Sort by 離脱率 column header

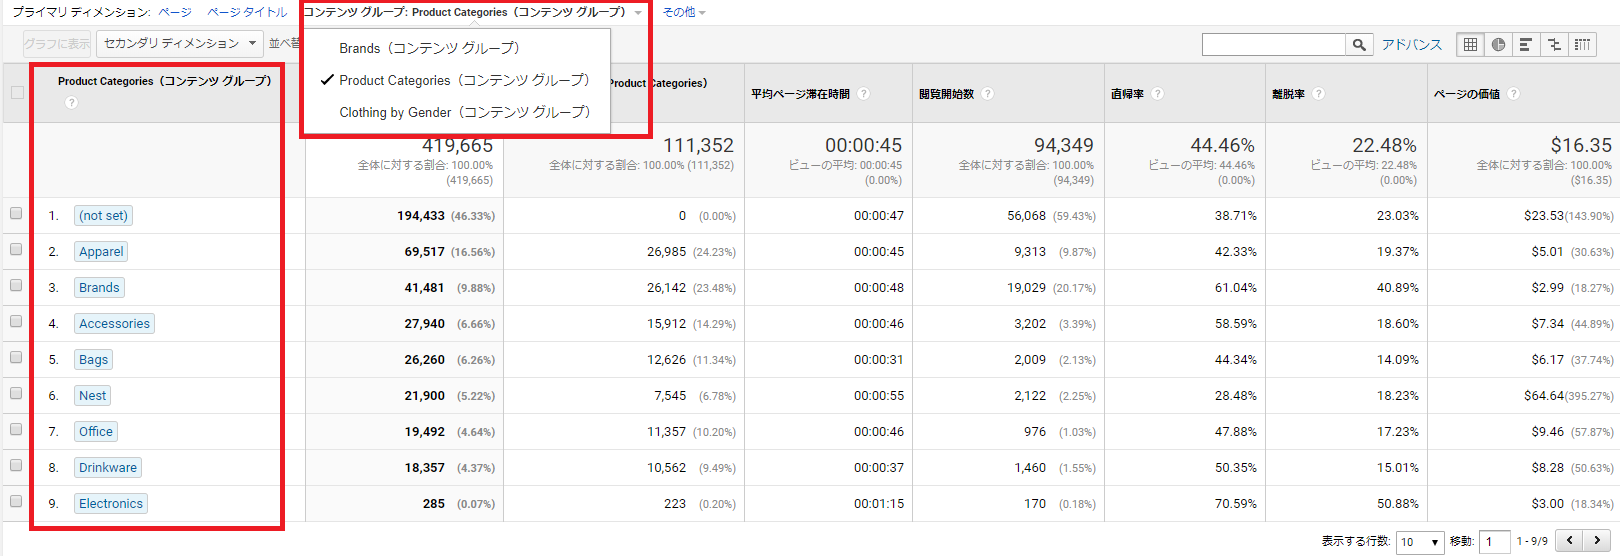[x=1288, y=94]
